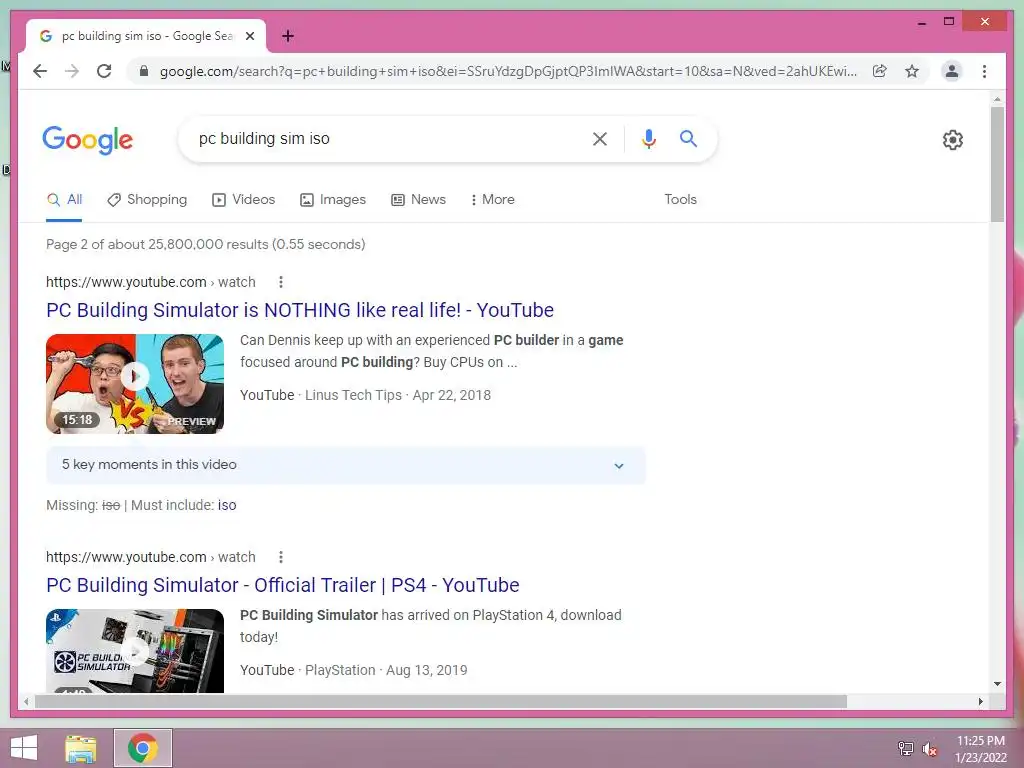Open a new tab with the plus button
The height and width of the screenshot is (768, 1024).
287,36
